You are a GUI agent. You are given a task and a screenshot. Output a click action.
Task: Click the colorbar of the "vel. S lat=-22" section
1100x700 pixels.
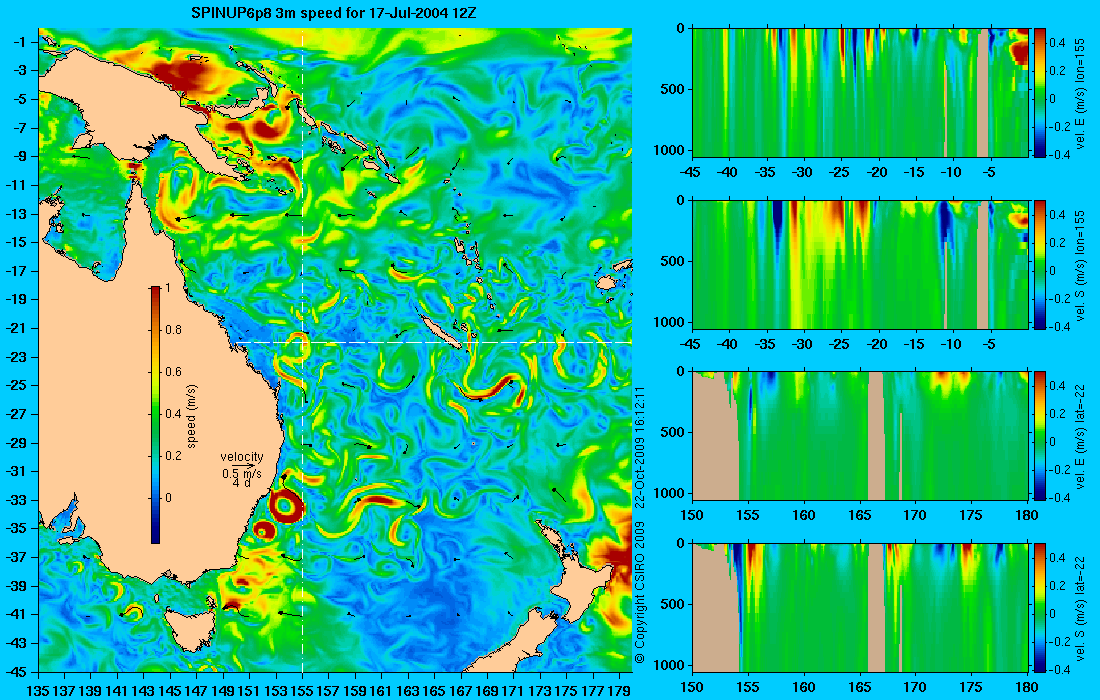click(1040, 607)
